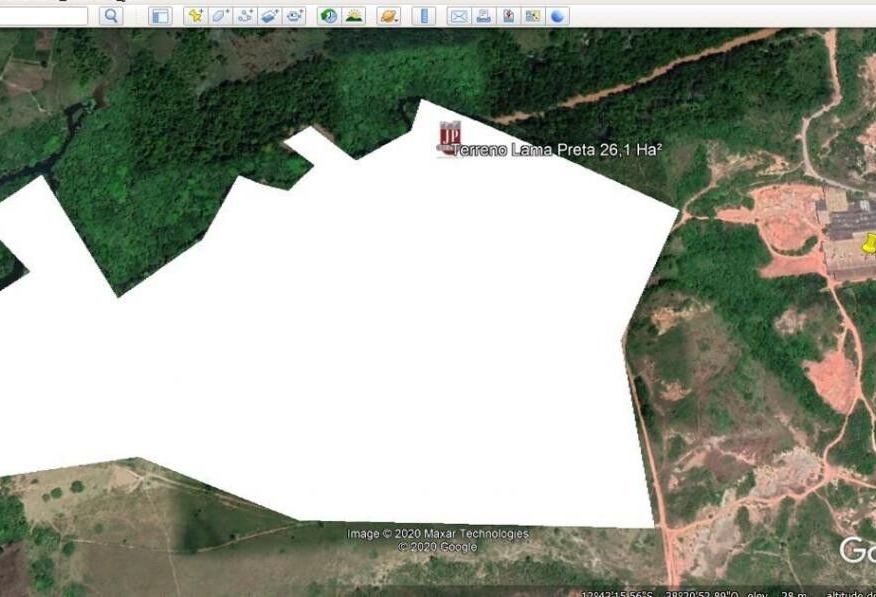This screenshot has height=597, width=876.
Task: Show historical imagery clock icon
Action: 329,16
